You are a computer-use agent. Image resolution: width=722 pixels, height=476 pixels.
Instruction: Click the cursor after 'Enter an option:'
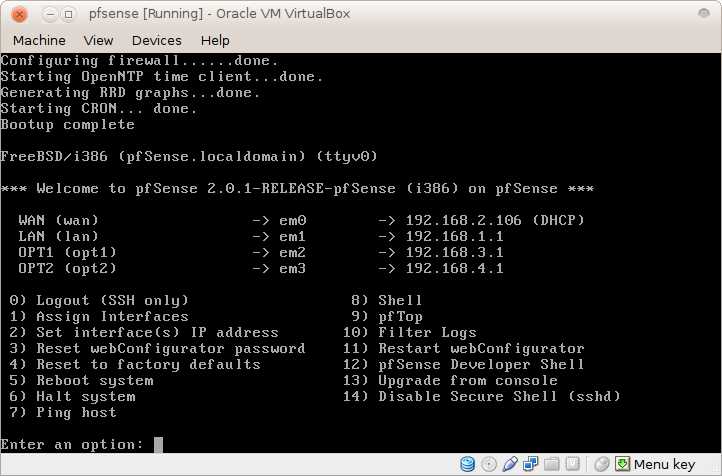click(x=158, y=444)
